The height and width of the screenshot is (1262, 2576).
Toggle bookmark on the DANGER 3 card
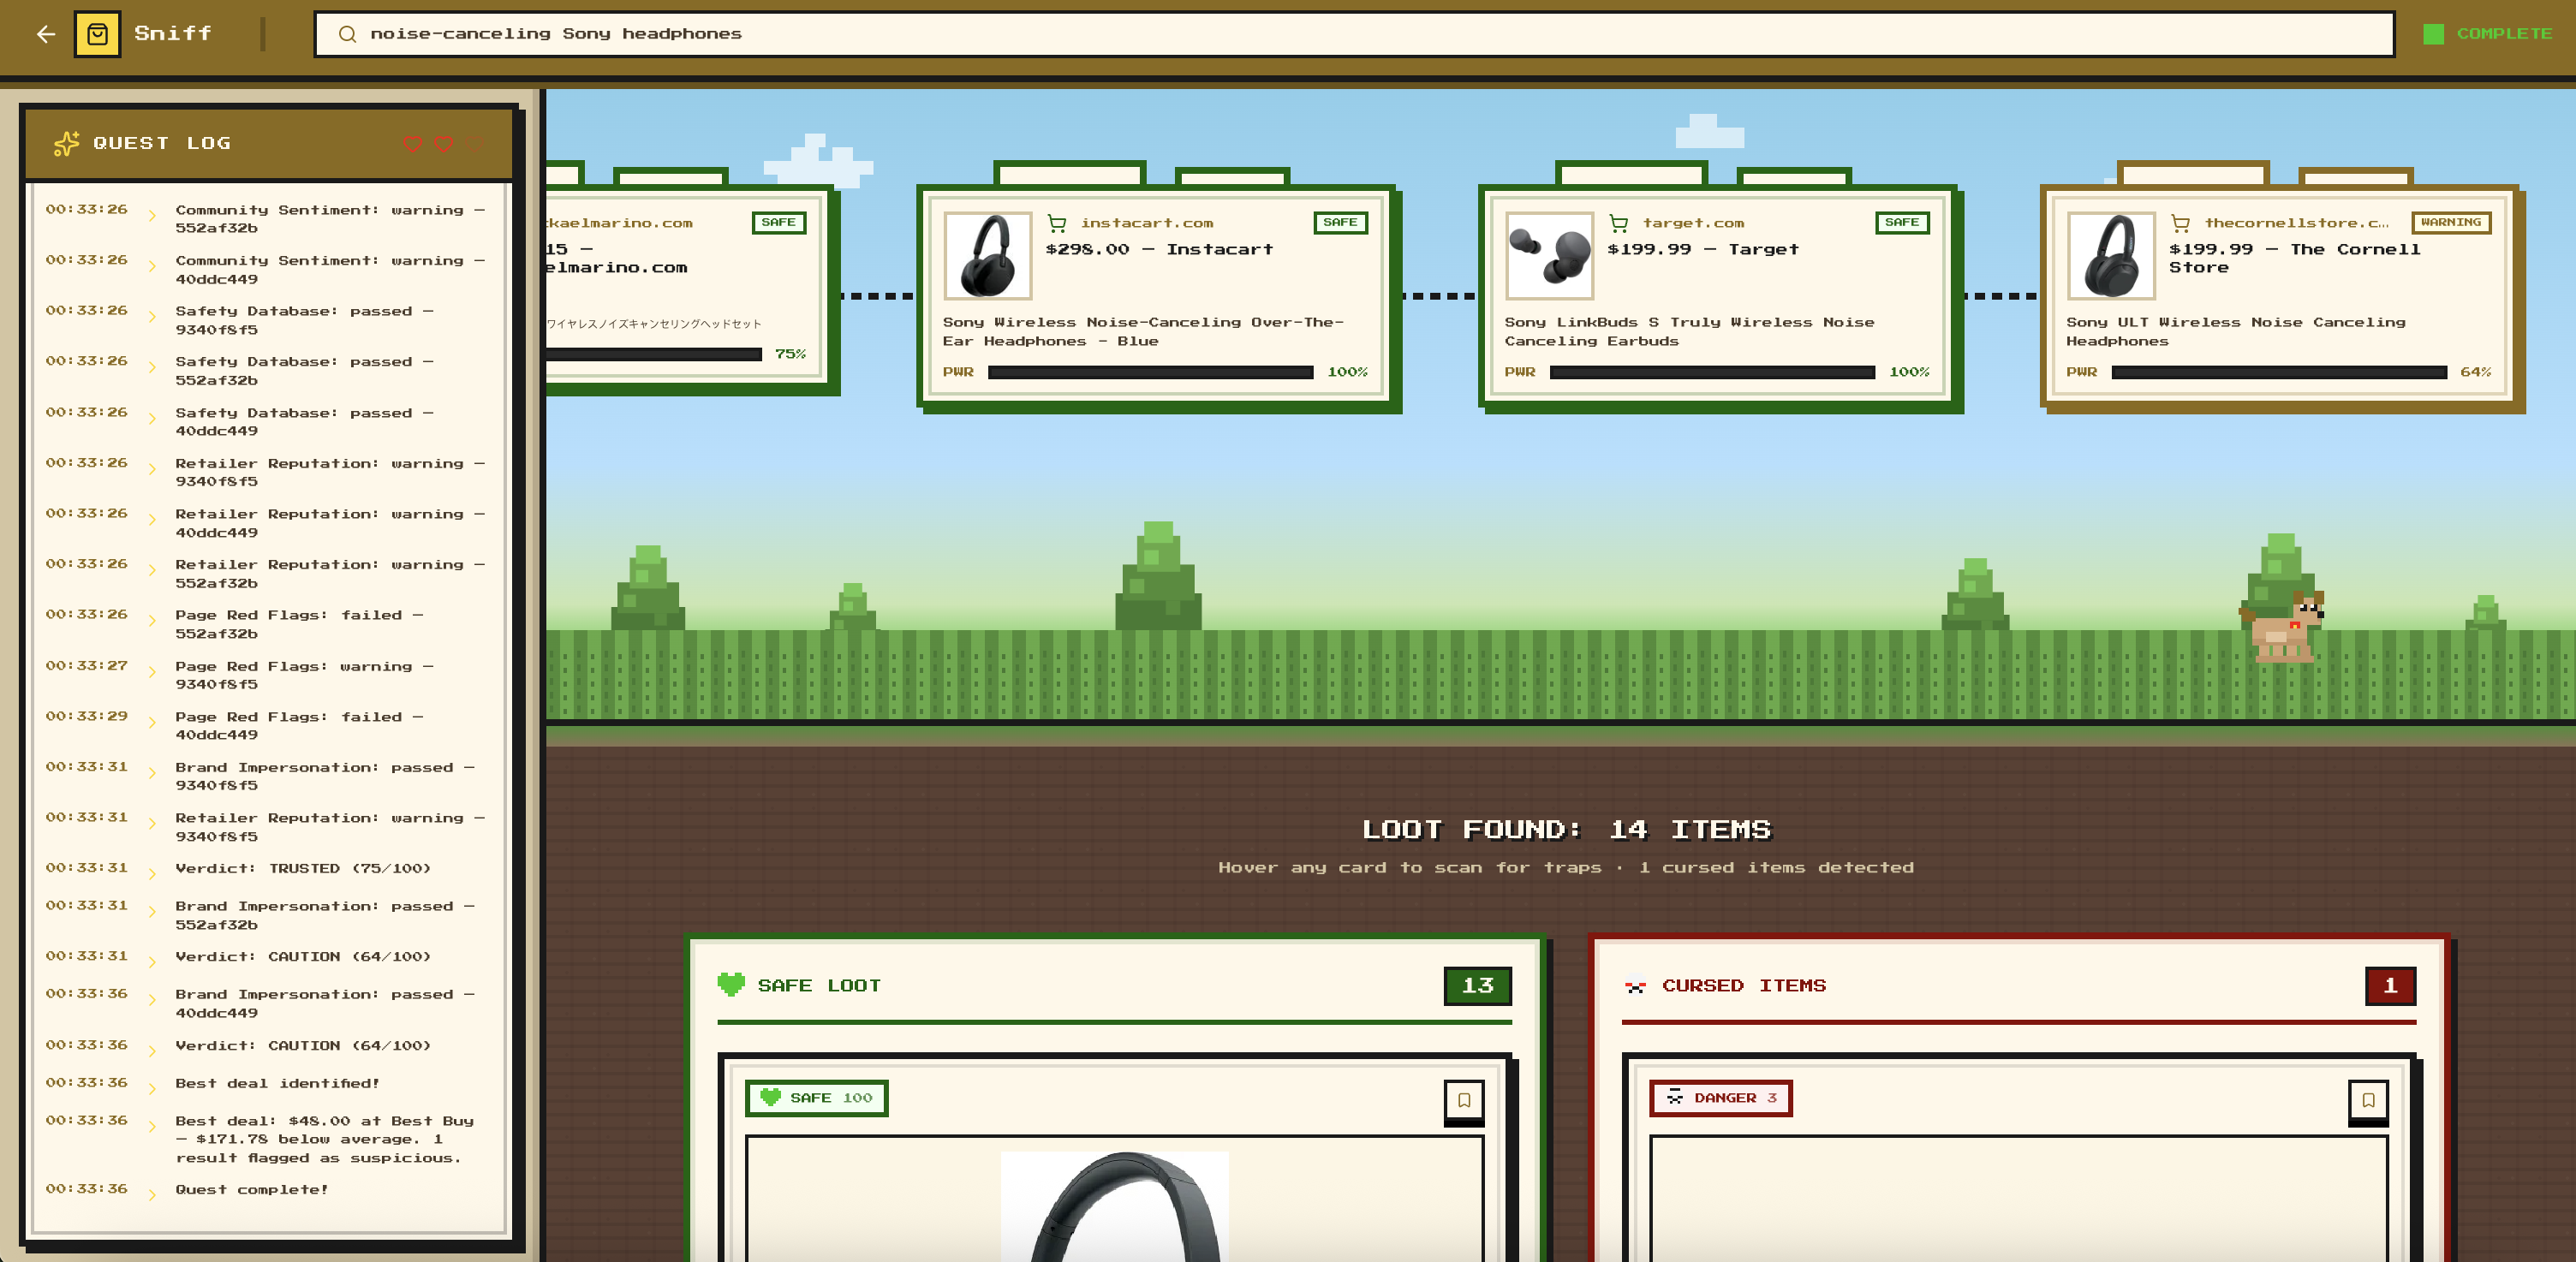(x=2367, y=1100)
